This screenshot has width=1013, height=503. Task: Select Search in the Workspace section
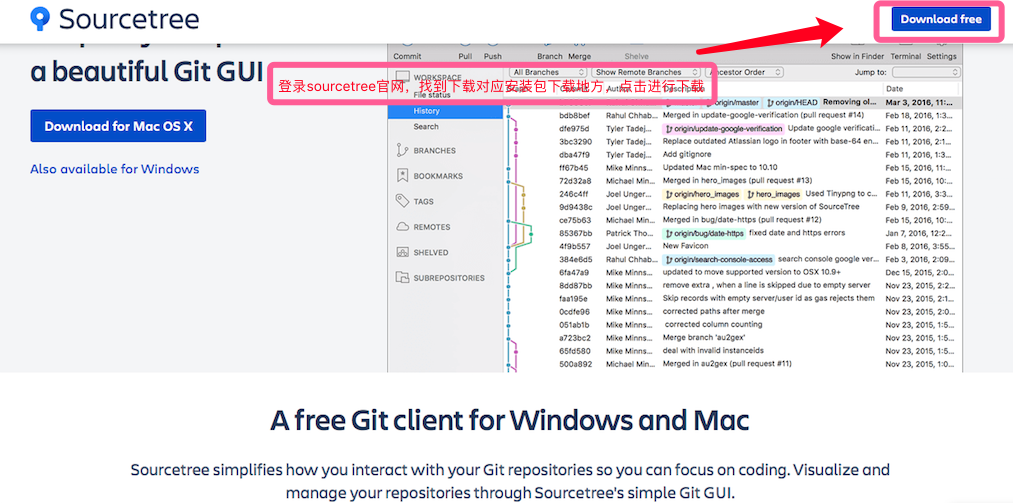click(426, 127)
